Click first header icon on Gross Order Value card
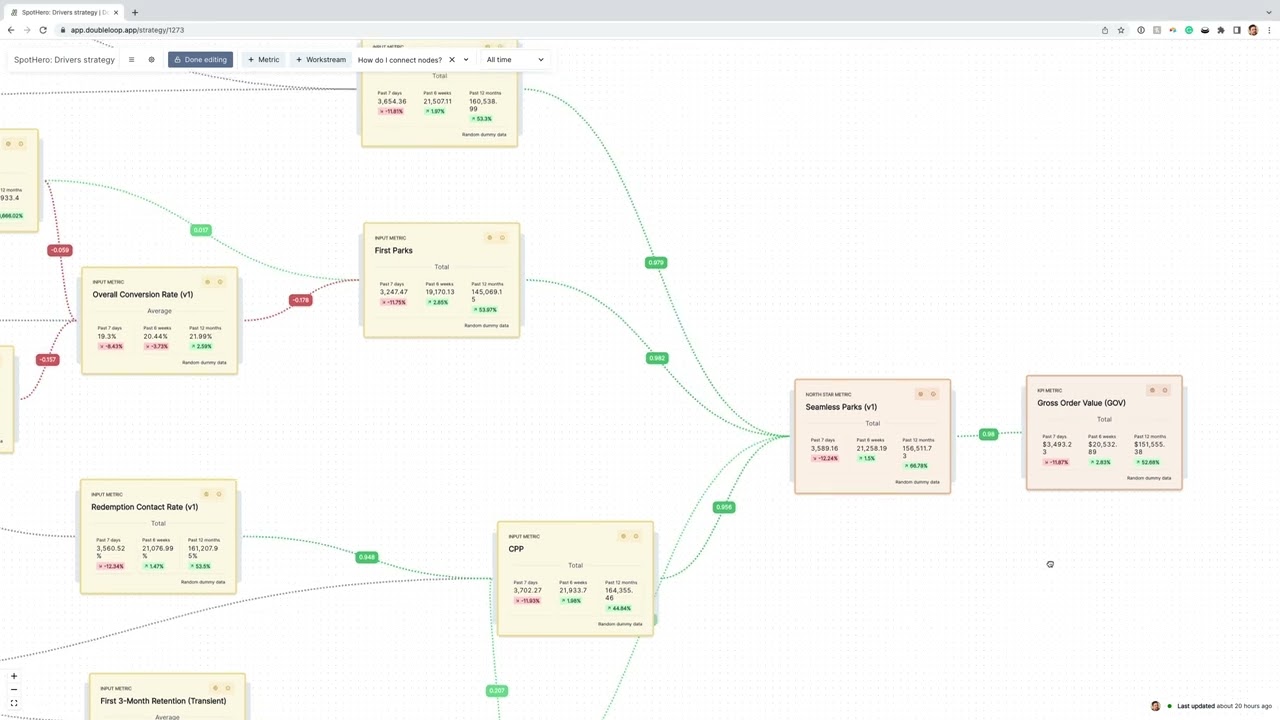The width and height of the screenshot is (1280, 720). (x=1152, y=390)
